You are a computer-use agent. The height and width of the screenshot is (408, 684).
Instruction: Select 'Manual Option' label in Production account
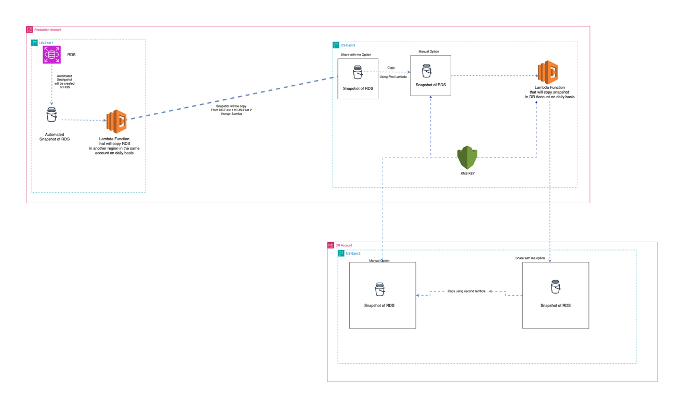429,51
